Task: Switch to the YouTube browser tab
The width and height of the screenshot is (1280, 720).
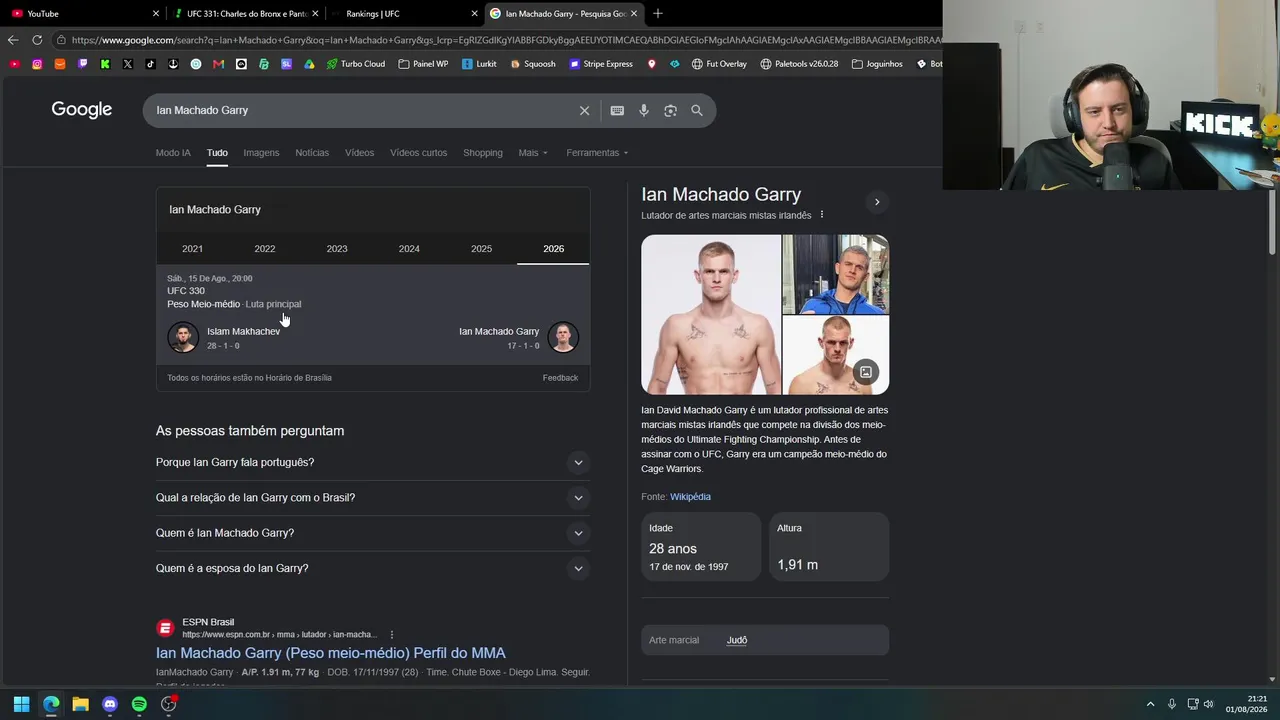Action: 85,14
